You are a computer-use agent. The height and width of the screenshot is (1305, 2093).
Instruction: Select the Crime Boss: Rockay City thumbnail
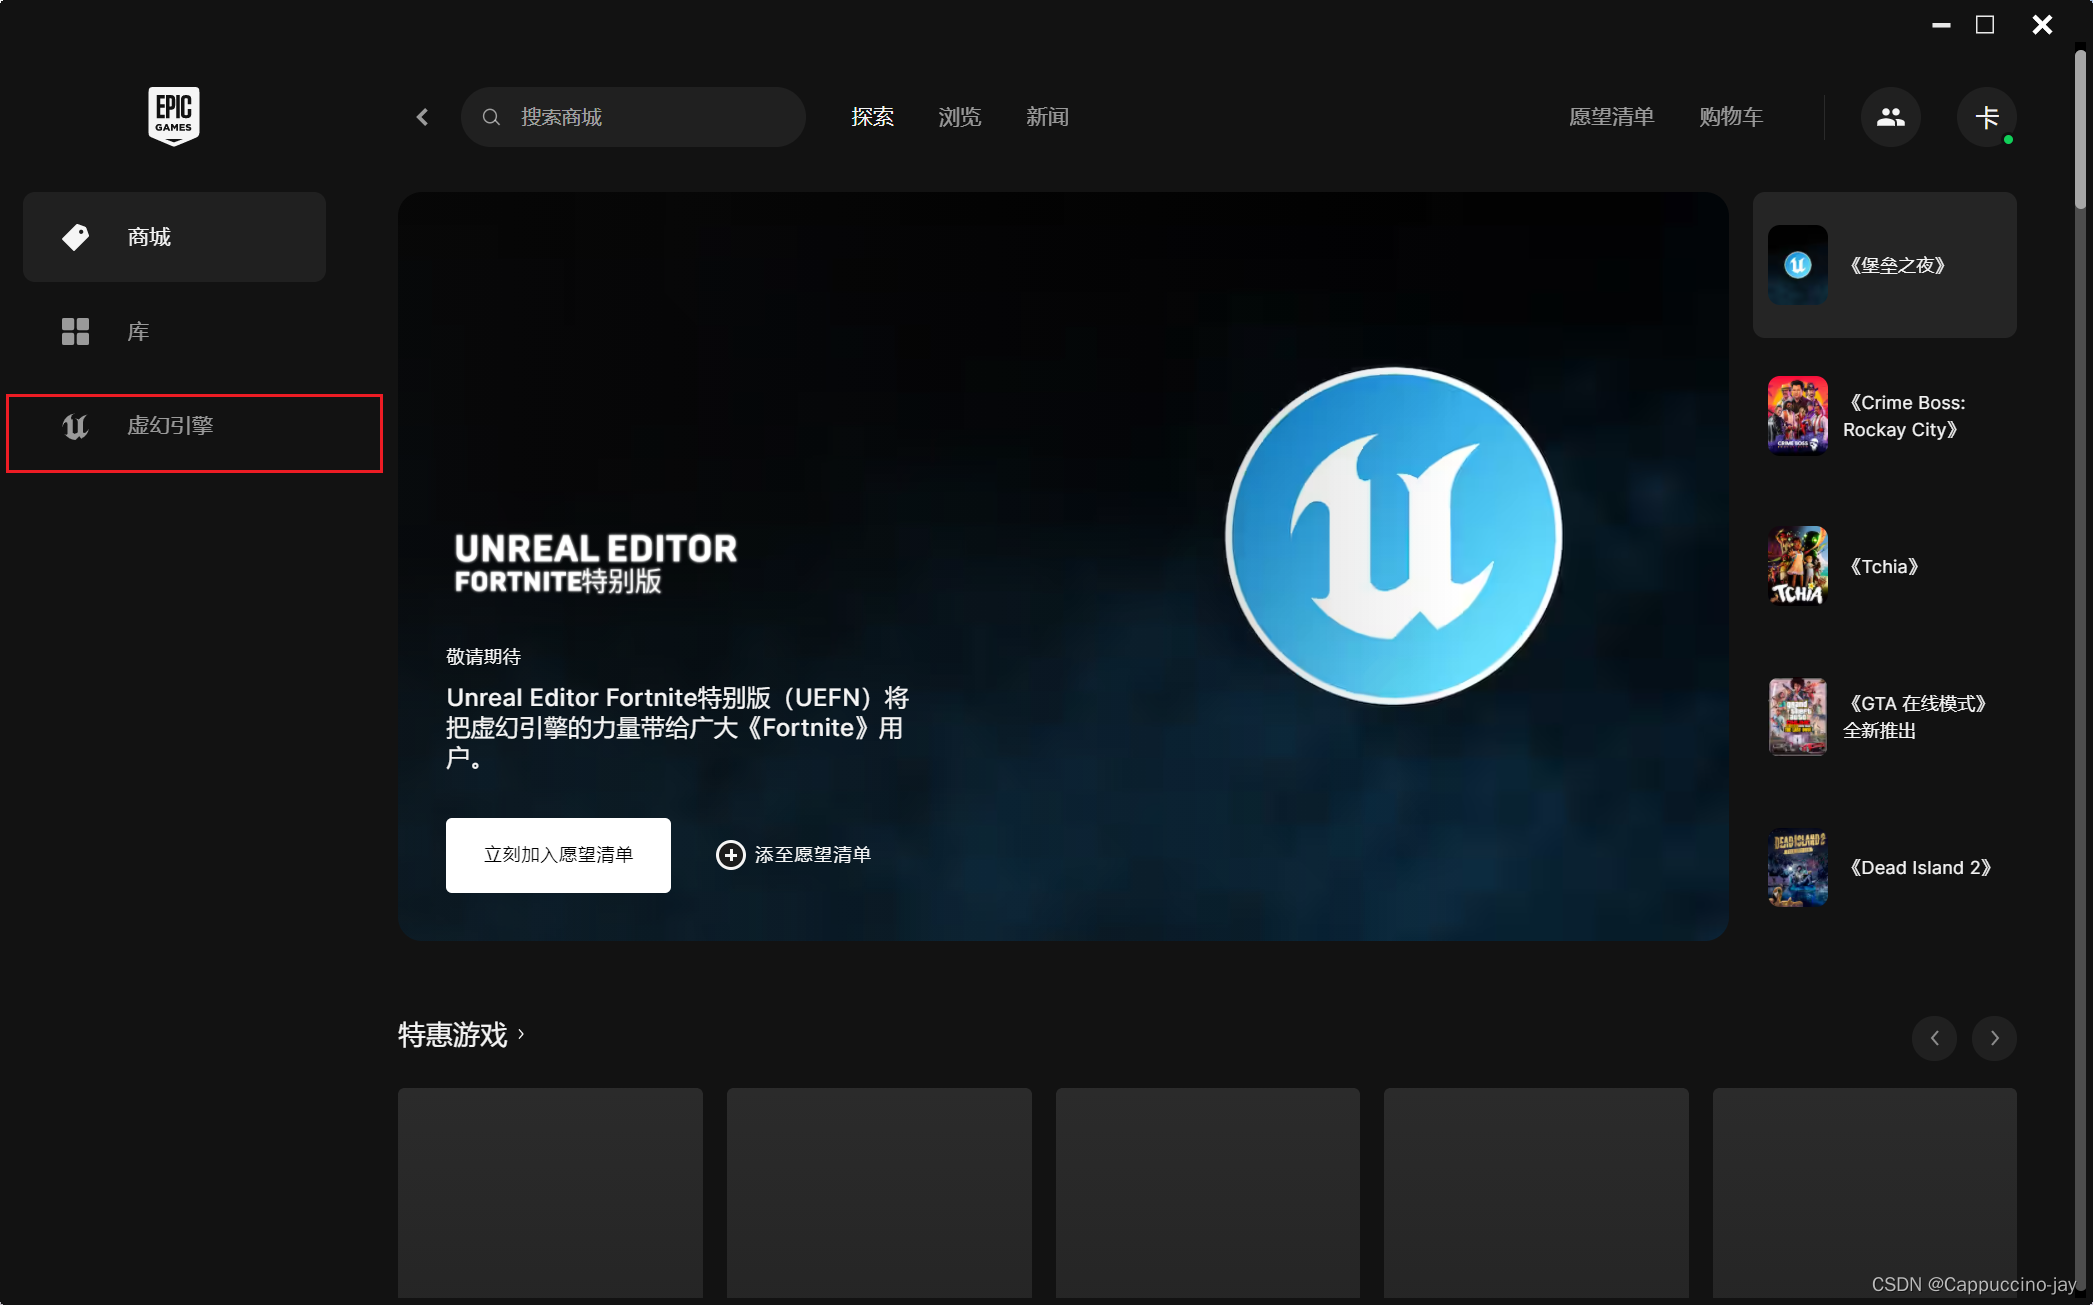[x=1797, y=415]
